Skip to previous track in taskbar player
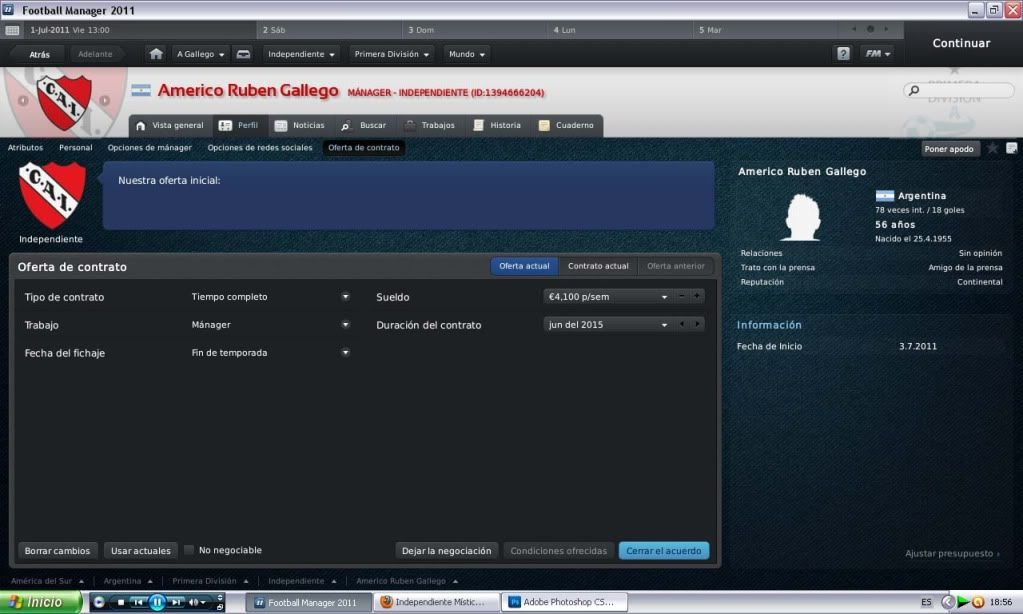Screen dimensions: 1023x614 (x=138, y=602)
